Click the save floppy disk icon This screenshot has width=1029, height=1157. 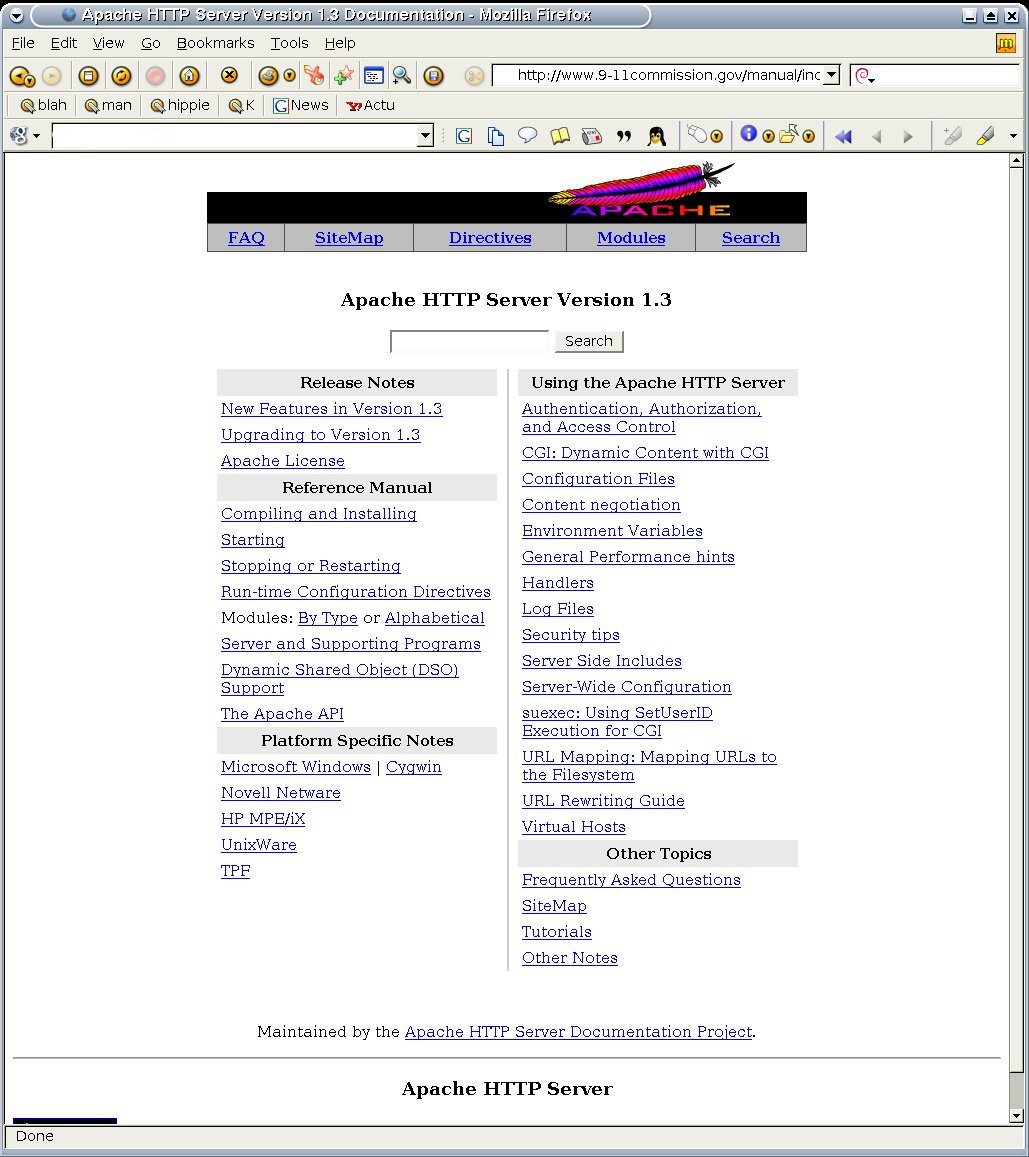tap(434, 75)
